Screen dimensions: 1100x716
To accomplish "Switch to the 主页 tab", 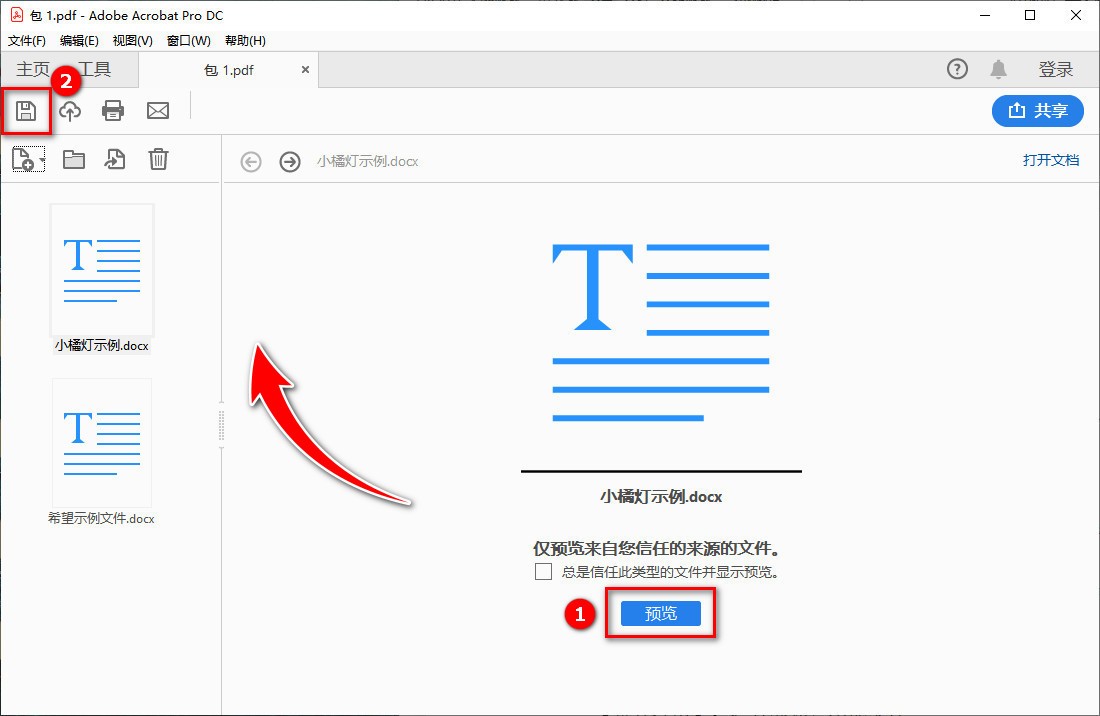I will 31,69.
